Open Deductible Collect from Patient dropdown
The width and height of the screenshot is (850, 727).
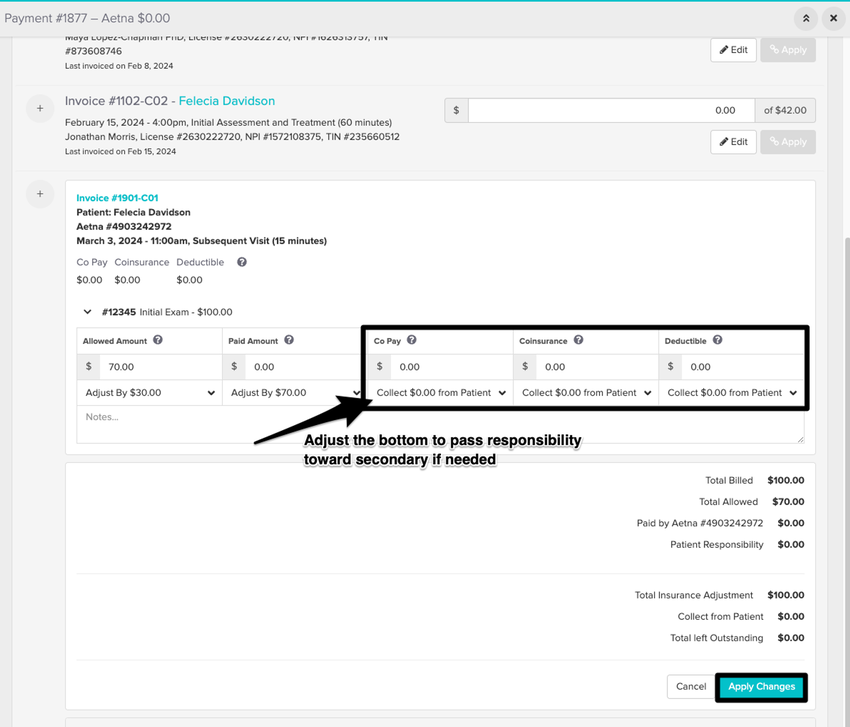point(732,393)
